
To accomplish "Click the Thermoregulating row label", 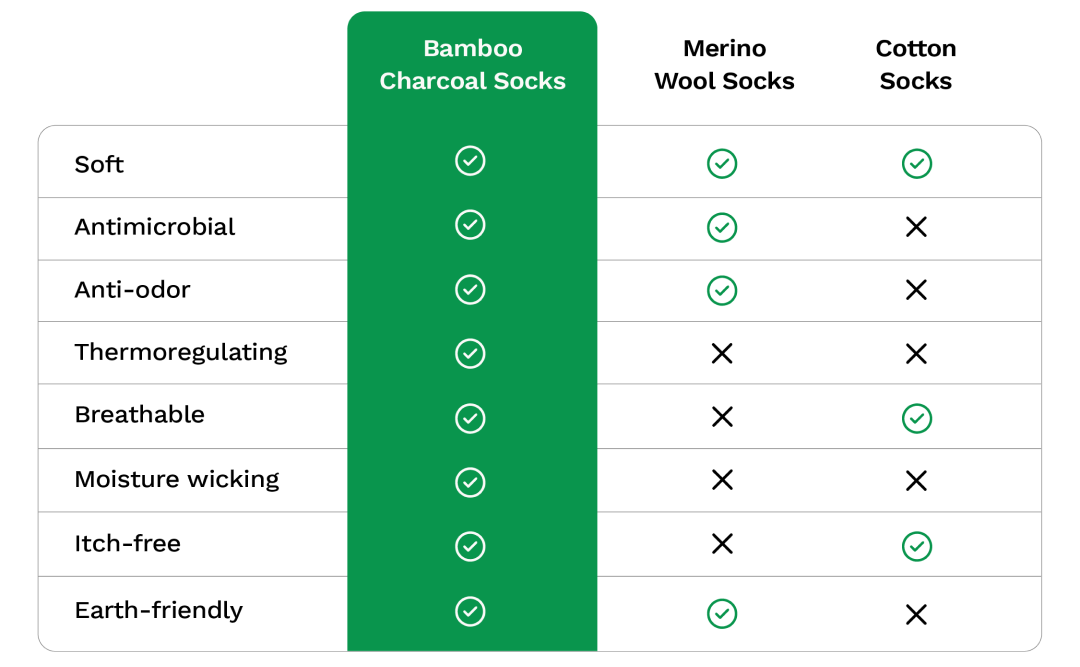I will [x=181, y=353].
